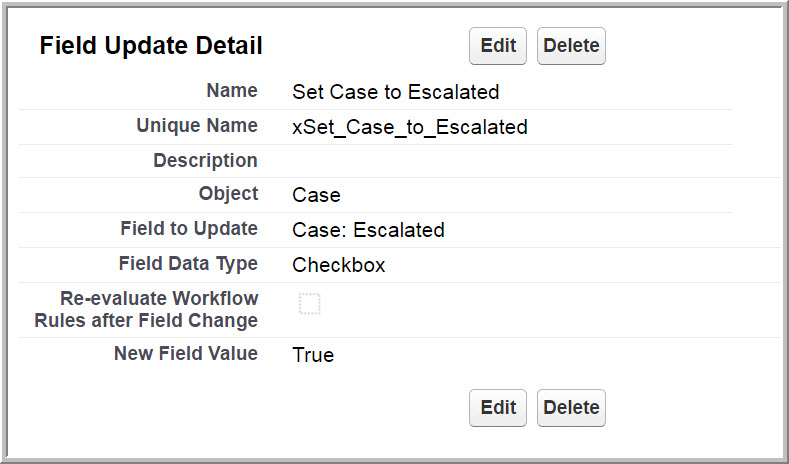Click the 'Unique Name' field label
This screenshot has width=789, height=464.
coord(197,126)
